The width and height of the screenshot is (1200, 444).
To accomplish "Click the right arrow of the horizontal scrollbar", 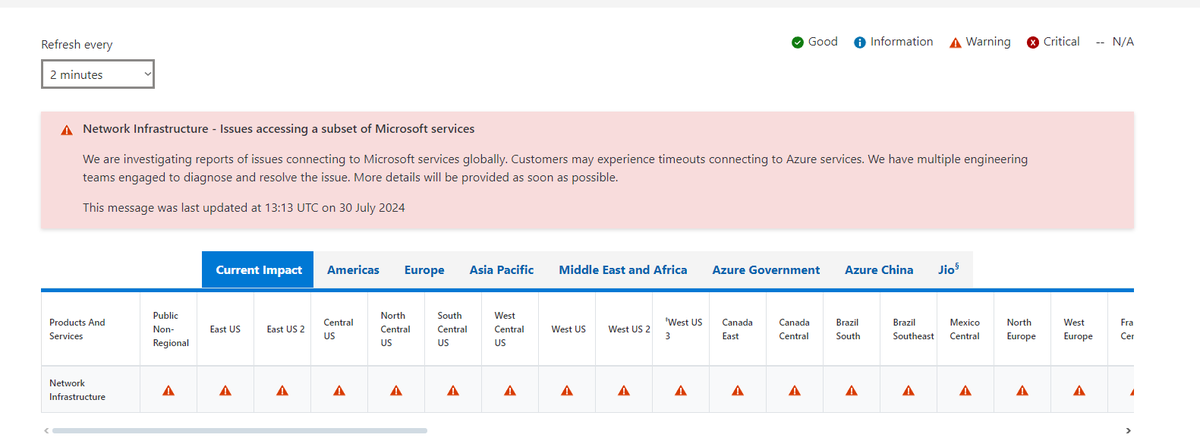I will pyautogui.click(x=1129, y=431).
